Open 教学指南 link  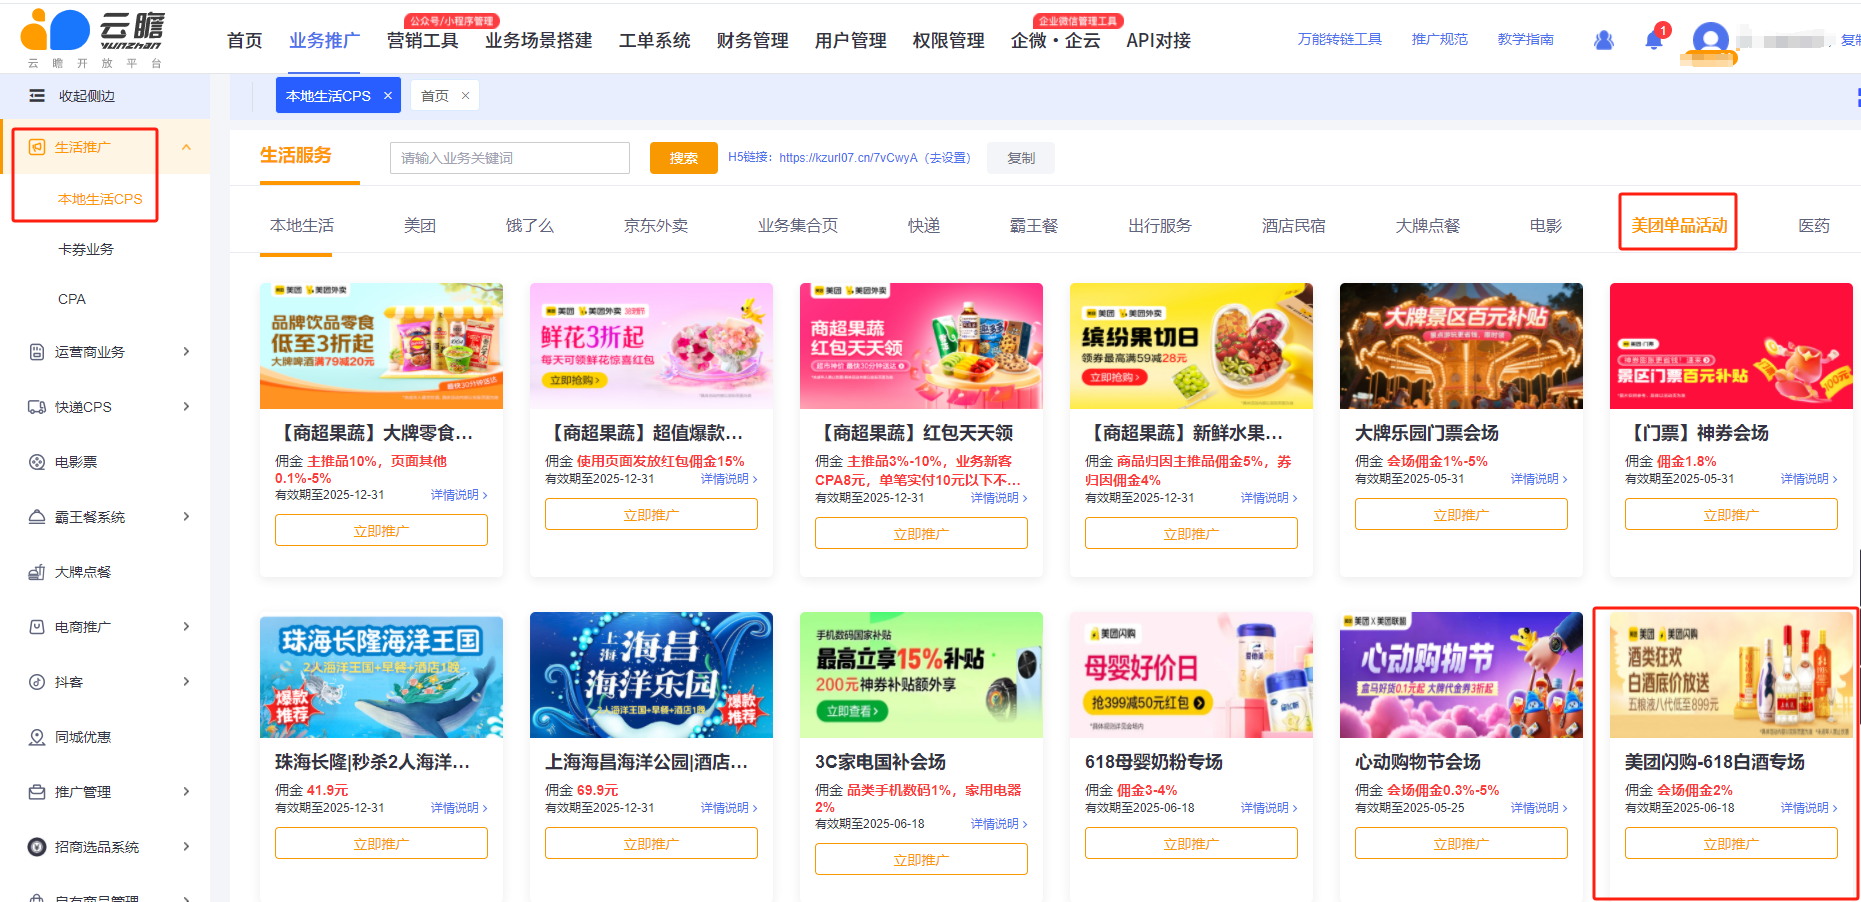pos(1526,40)
